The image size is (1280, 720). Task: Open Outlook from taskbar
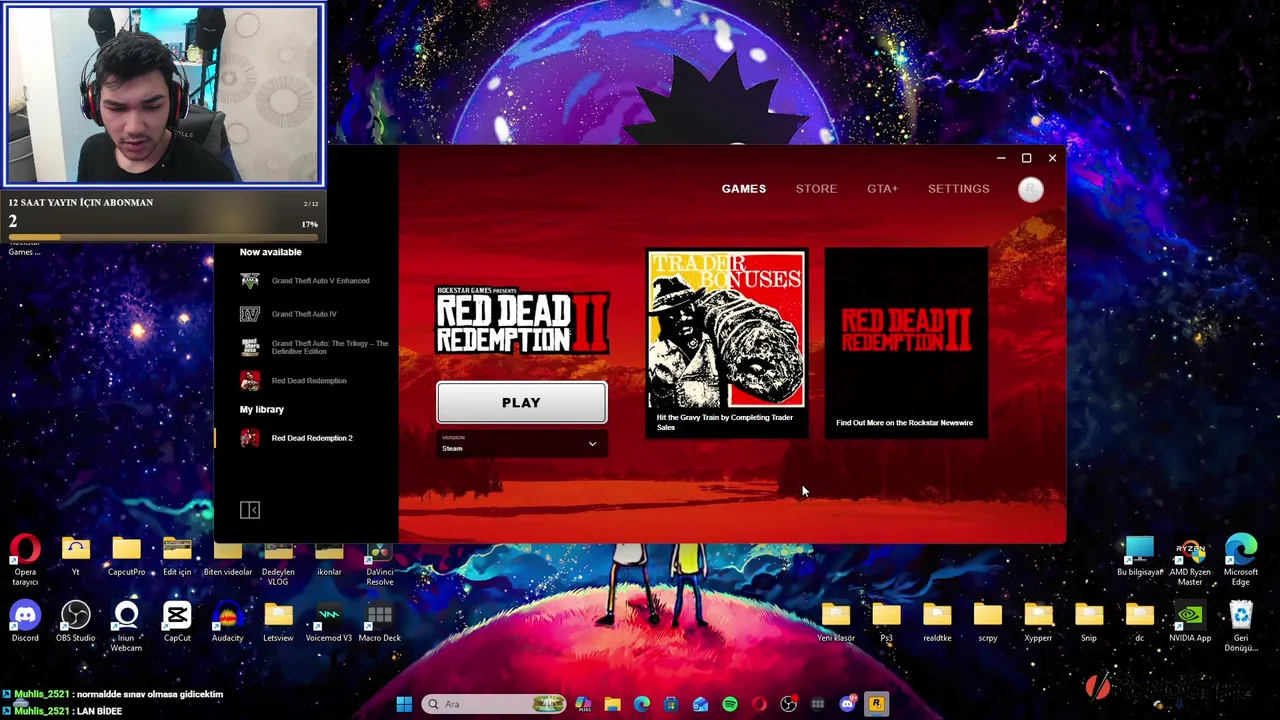(700, 704)
